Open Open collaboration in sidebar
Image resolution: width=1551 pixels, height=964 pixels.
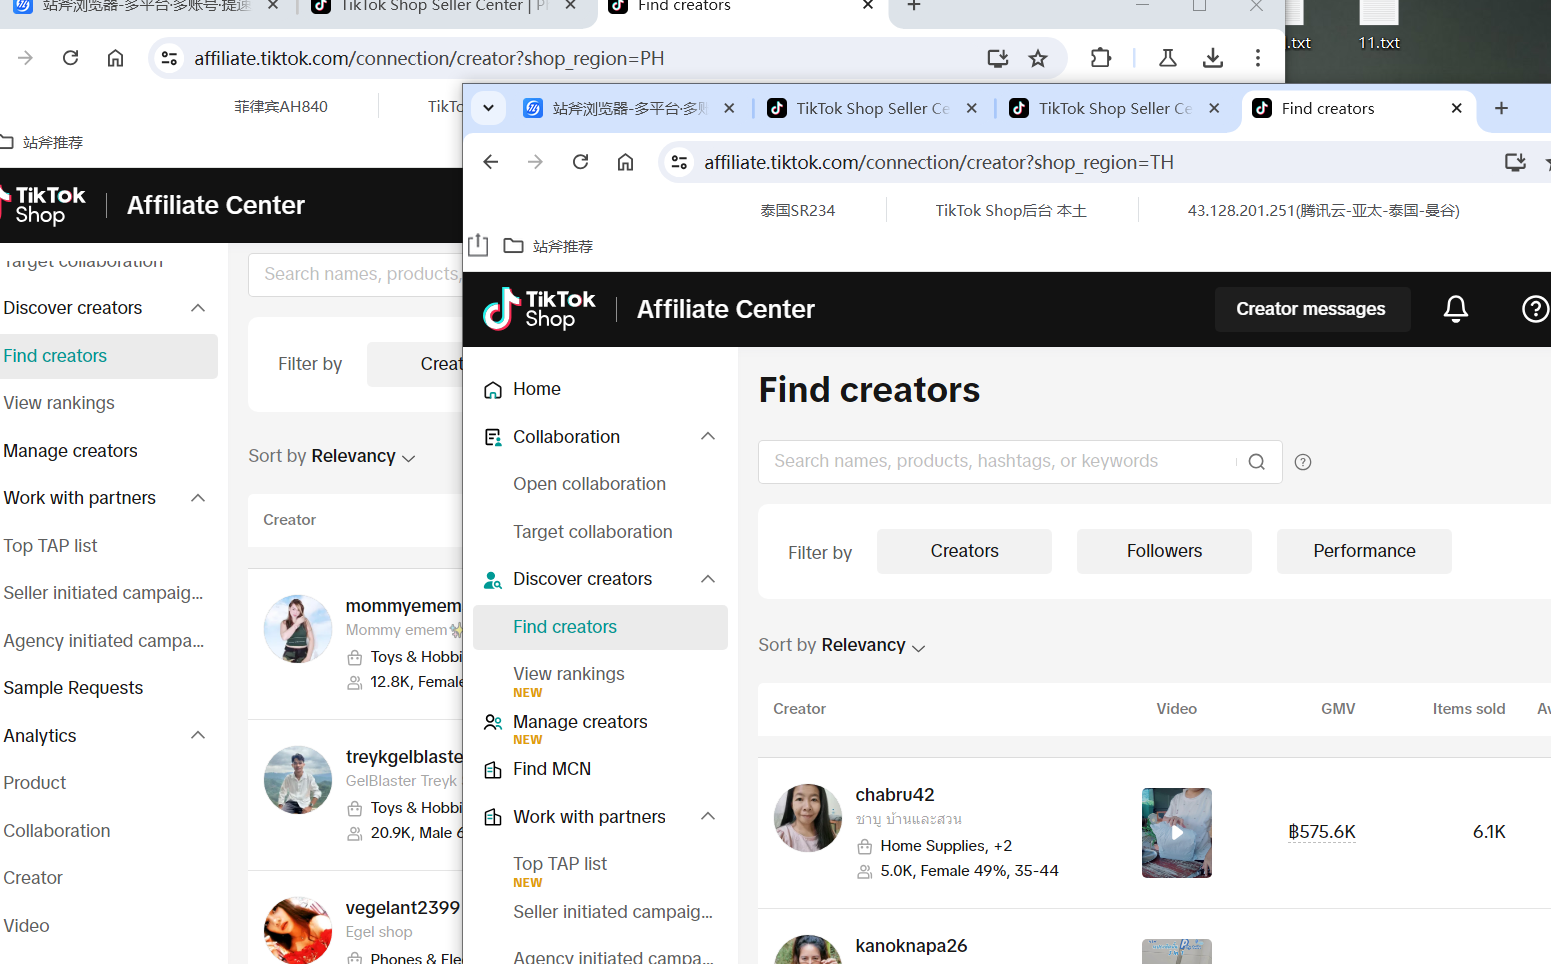(589, 484)
